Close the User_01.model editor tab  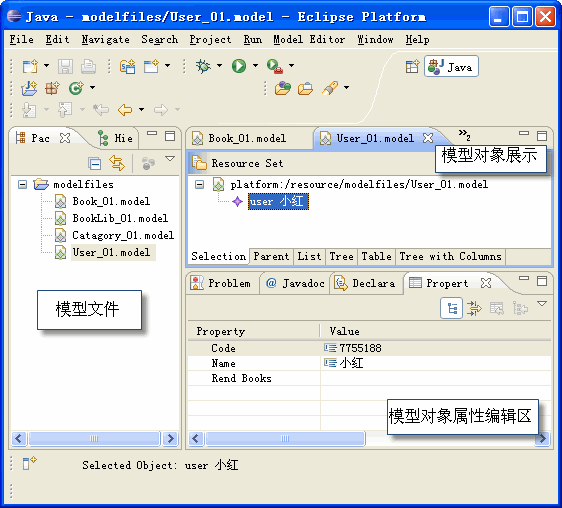tap(428, 138)
